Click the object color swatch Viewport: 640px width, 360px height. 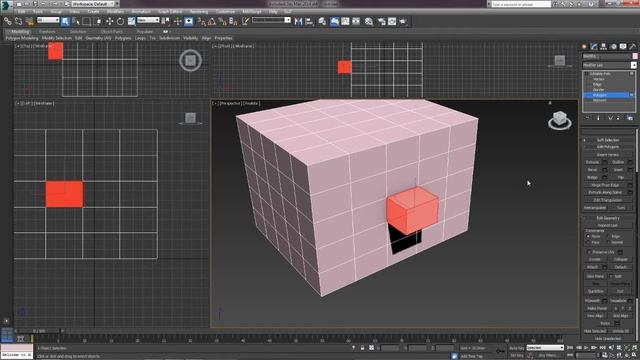635,56
